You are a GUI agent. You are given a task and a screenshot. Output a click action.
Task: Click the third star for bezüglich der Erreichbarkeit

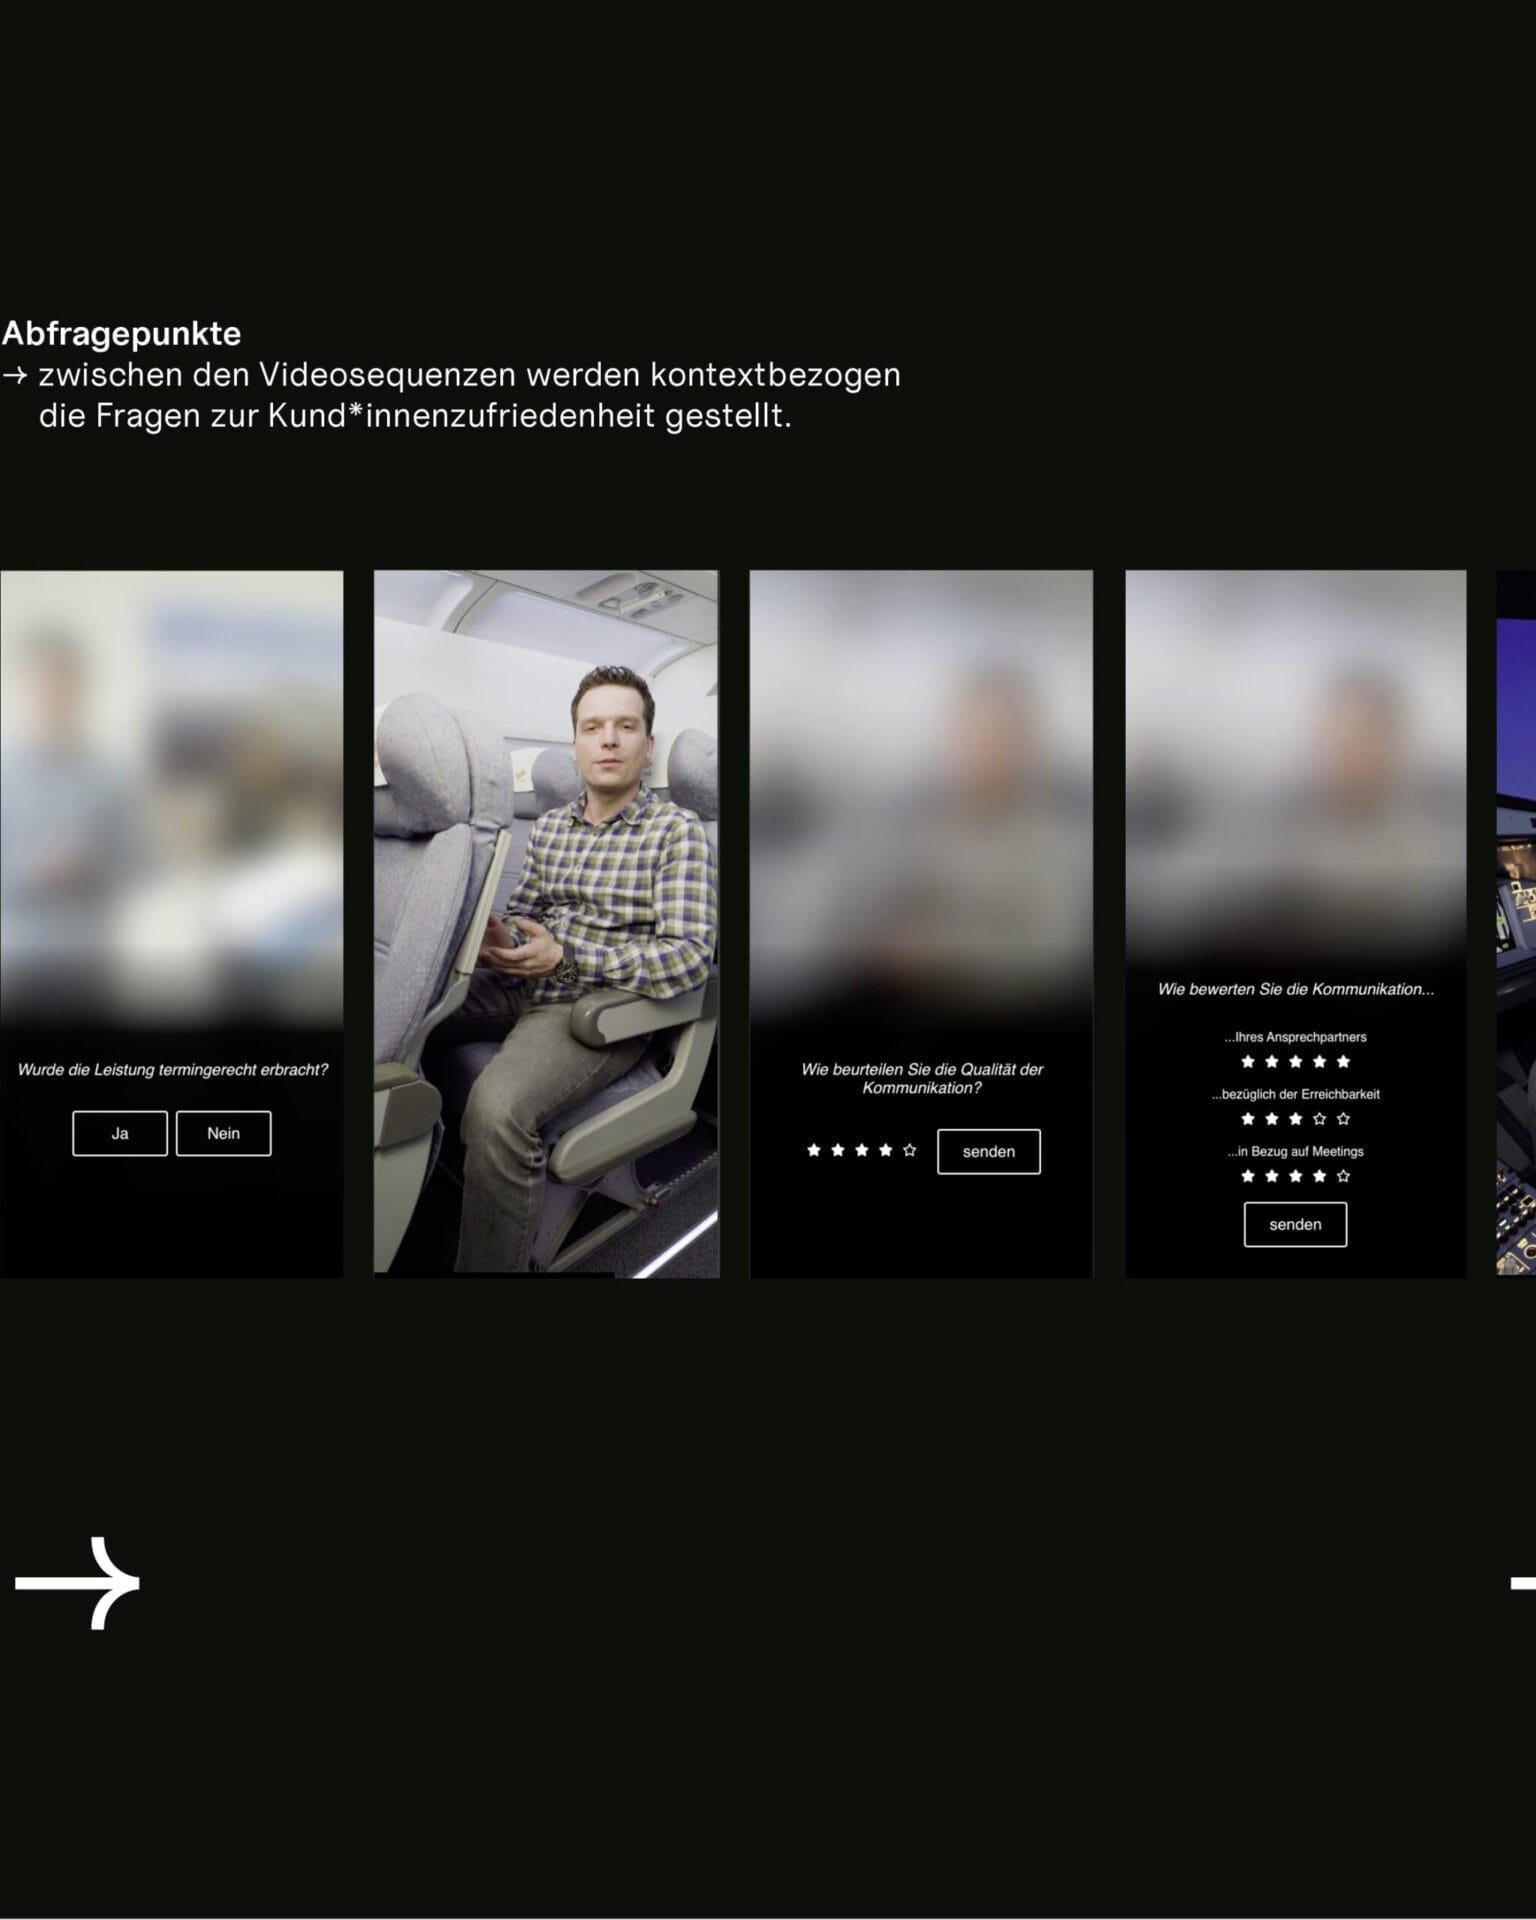point(1295,1119)
